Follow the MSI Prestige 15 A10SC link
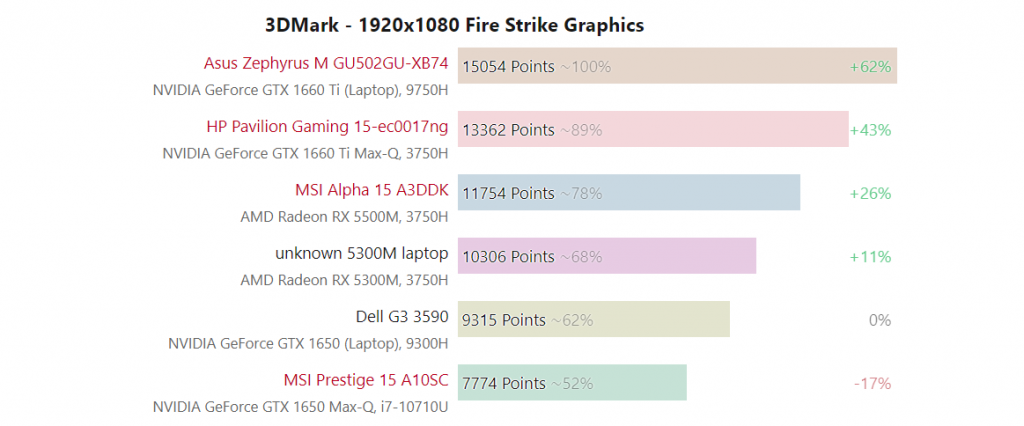1024x426 pixels. tap(366, 380)
